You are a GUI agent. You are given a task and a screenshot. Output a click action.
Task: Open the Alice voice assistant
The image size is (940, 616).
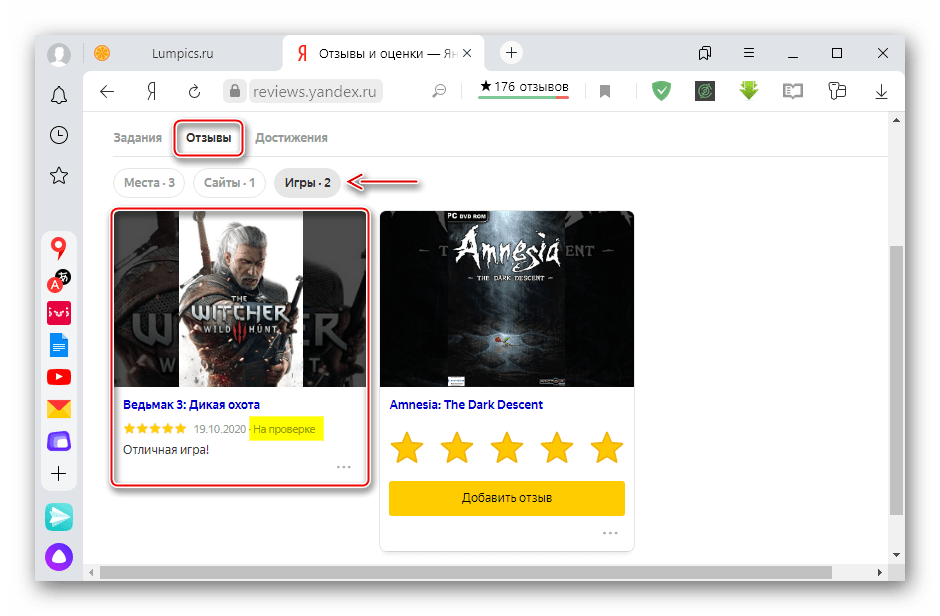(x=59, y=556)
